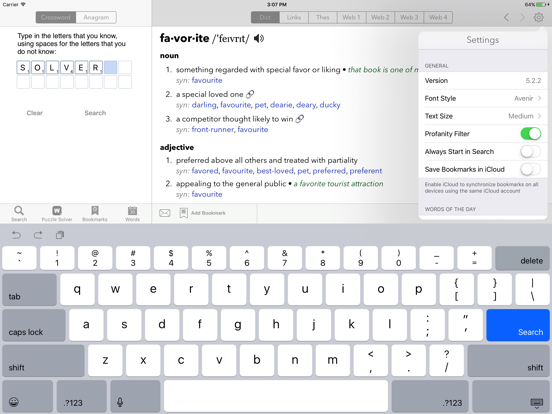The image size is (552, 414).
Task: Play the favorite pronunciation audio
Action: click(259, 38)
